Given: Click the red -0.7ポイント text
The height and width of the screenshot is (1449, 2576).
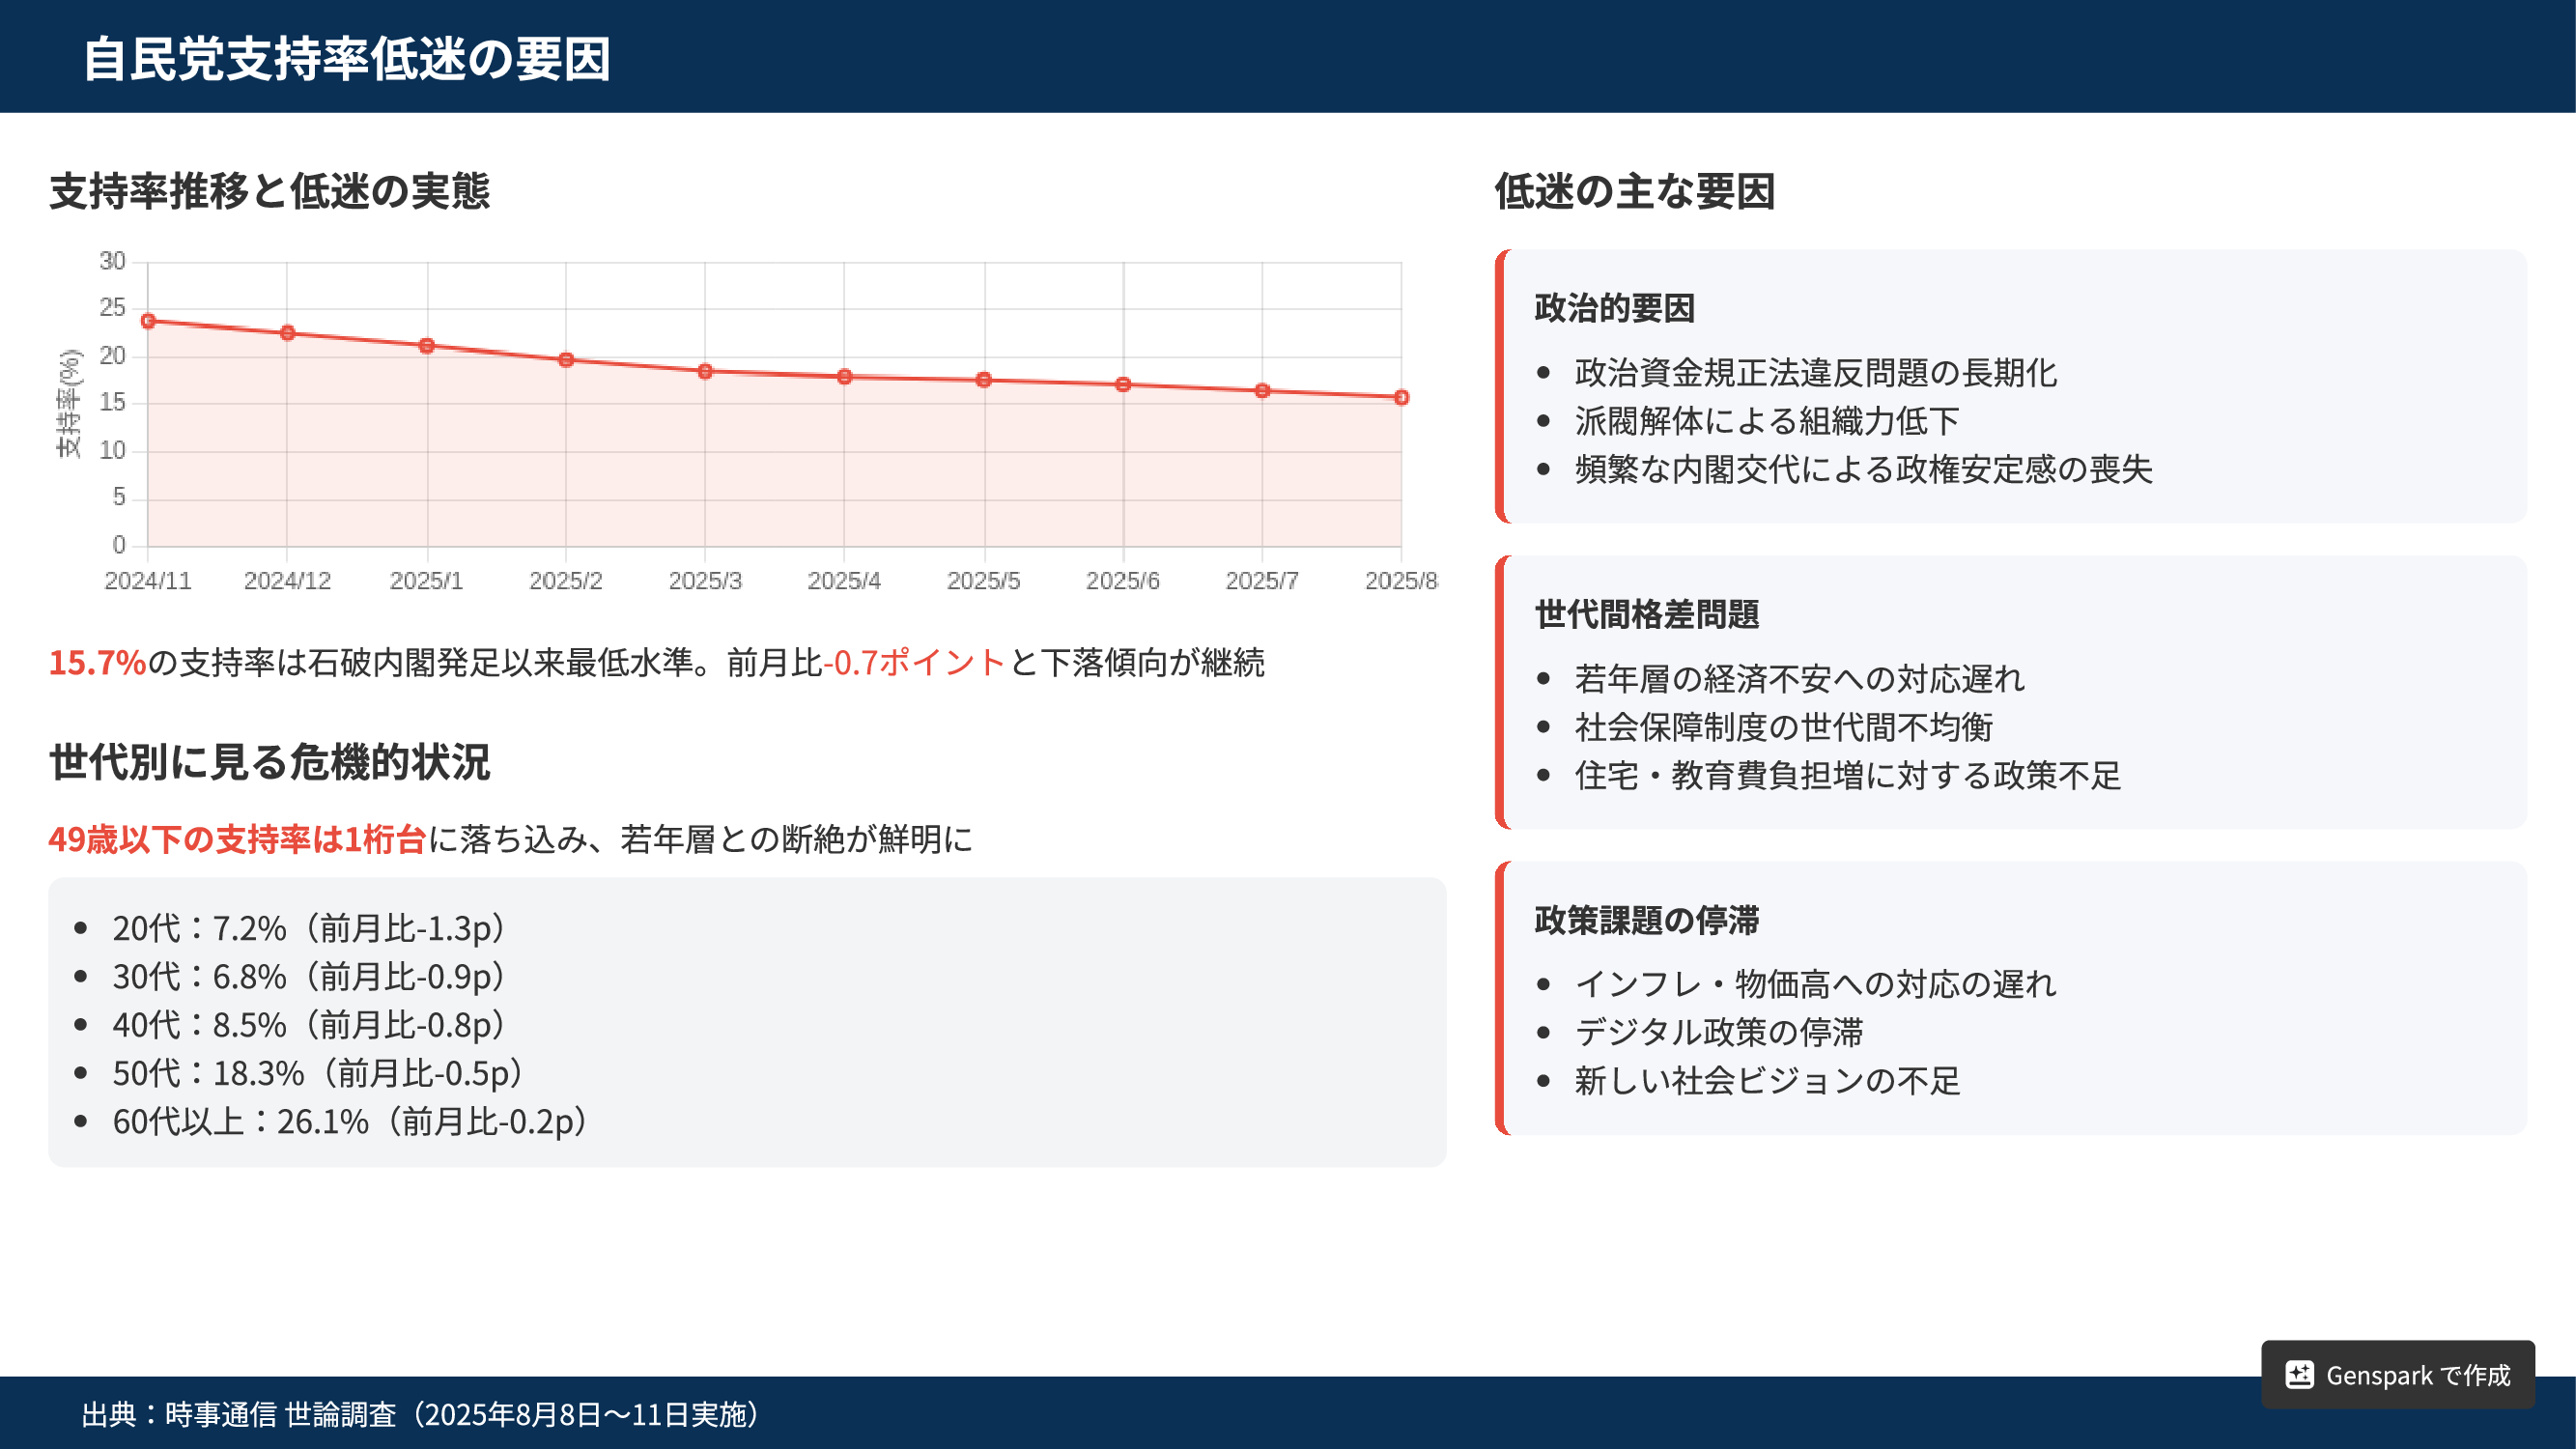Looking at the screenshot, I should [x=914, y=662].
